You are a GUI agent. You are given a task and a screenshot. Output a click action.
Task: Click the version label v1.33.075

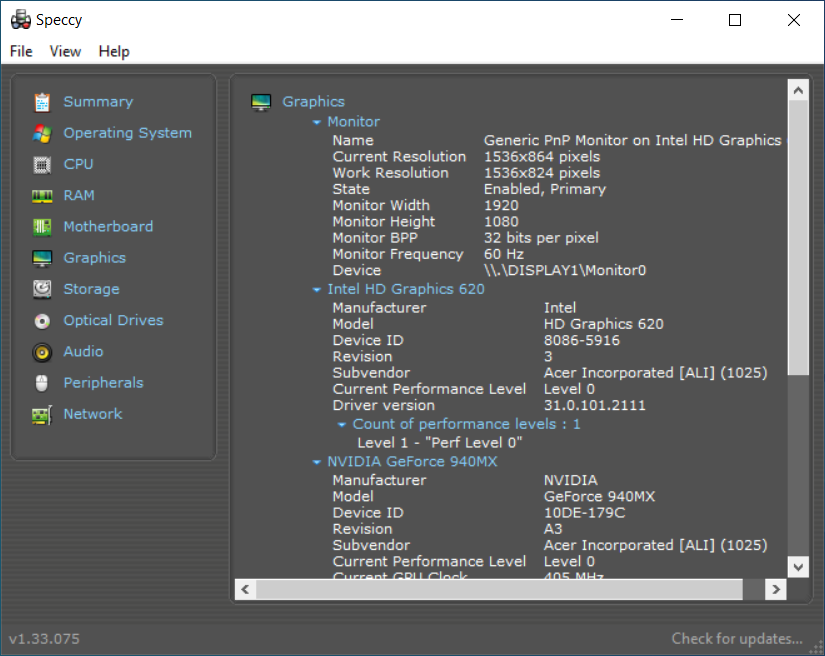(x=44, y=639)
